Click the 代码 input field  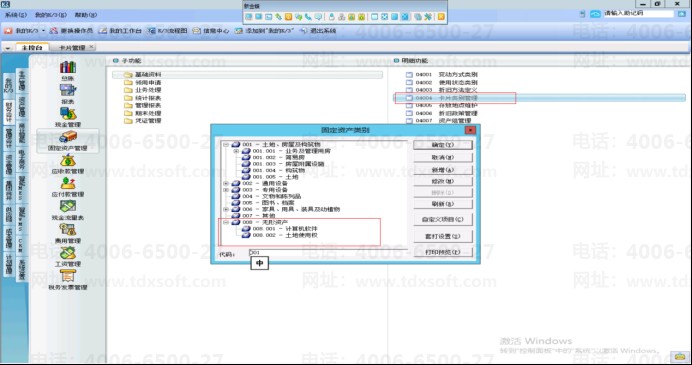click(x=329, y=253)
